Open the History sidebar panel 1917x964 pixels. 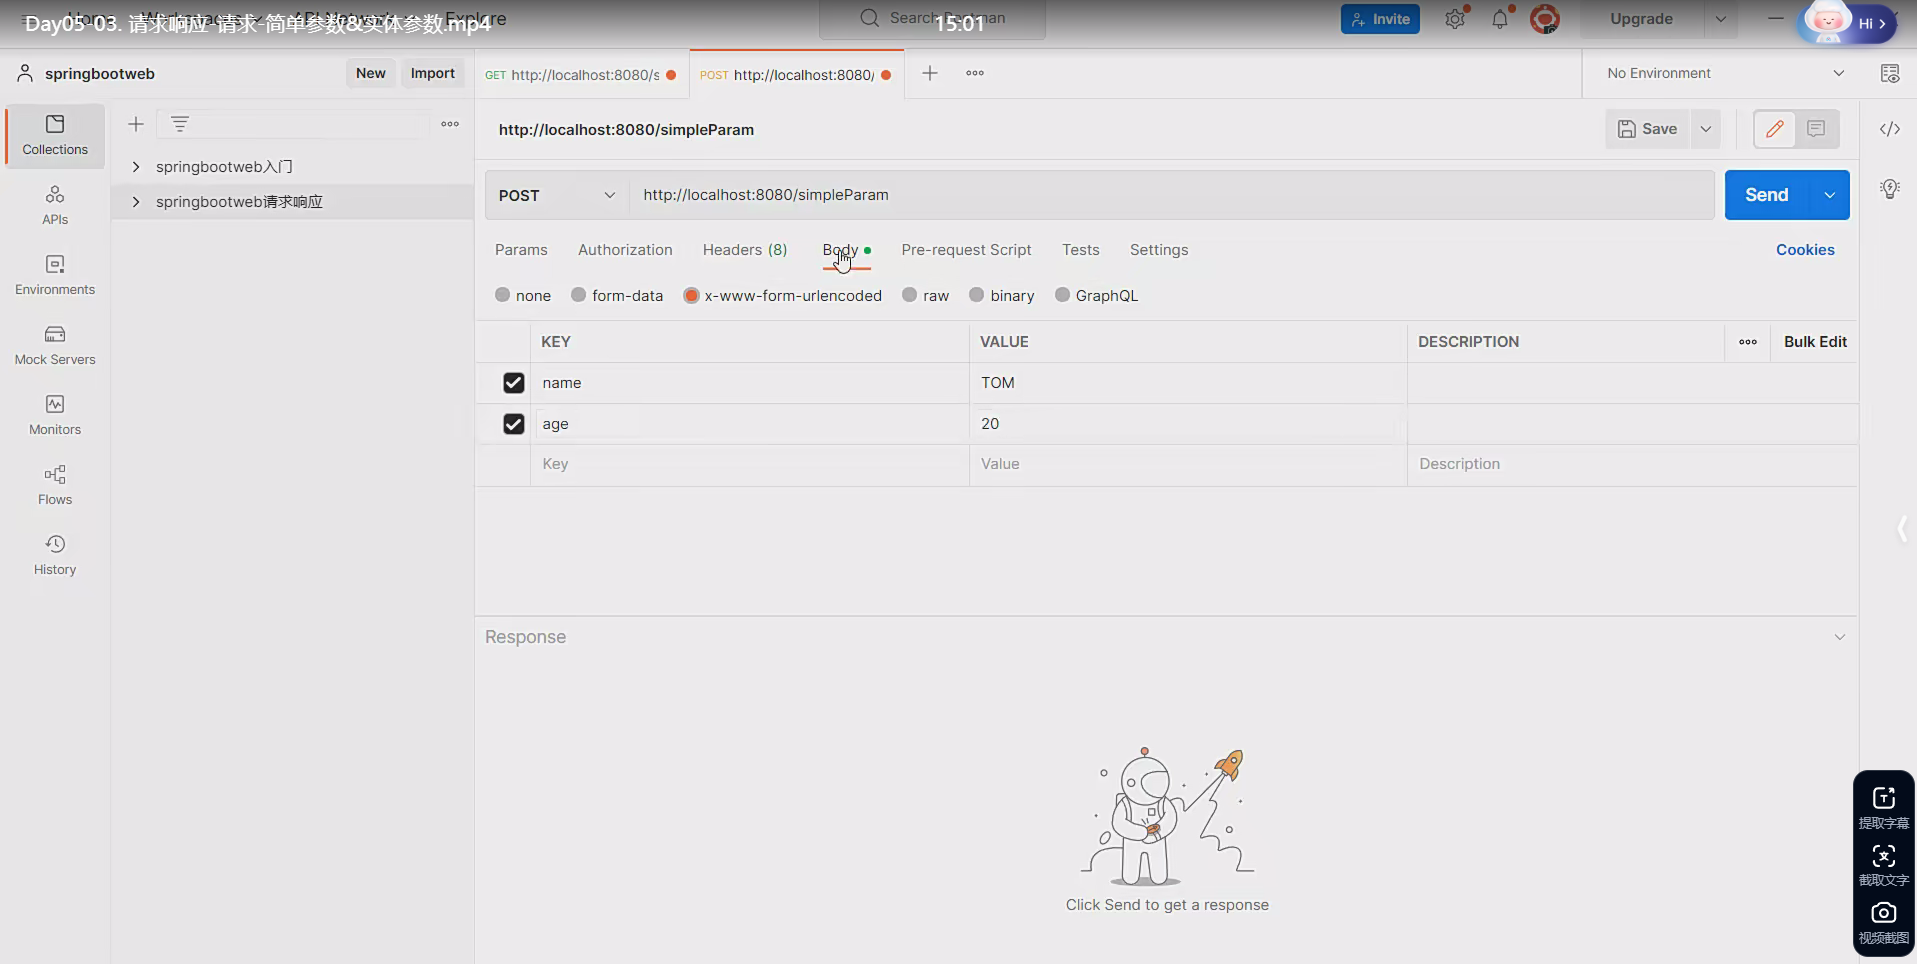tap(55, 555)
